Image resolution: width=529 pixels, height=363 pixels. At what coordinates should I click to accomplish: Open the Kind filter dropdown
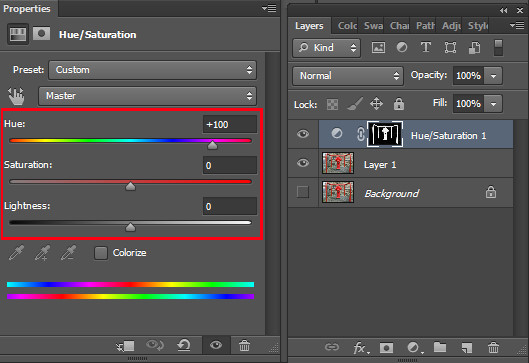pyautogui.click(x=327, y=48)
